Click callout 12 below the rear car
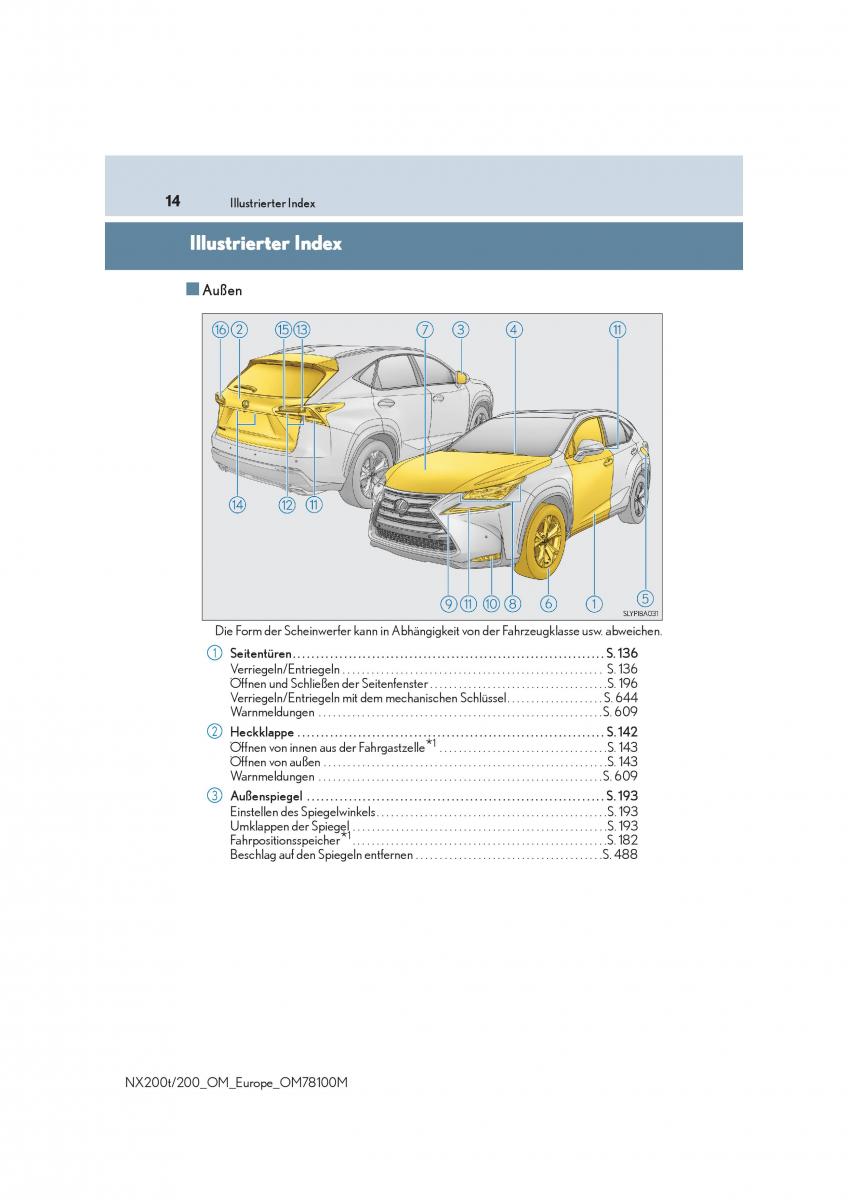 (x=287, y=505)
